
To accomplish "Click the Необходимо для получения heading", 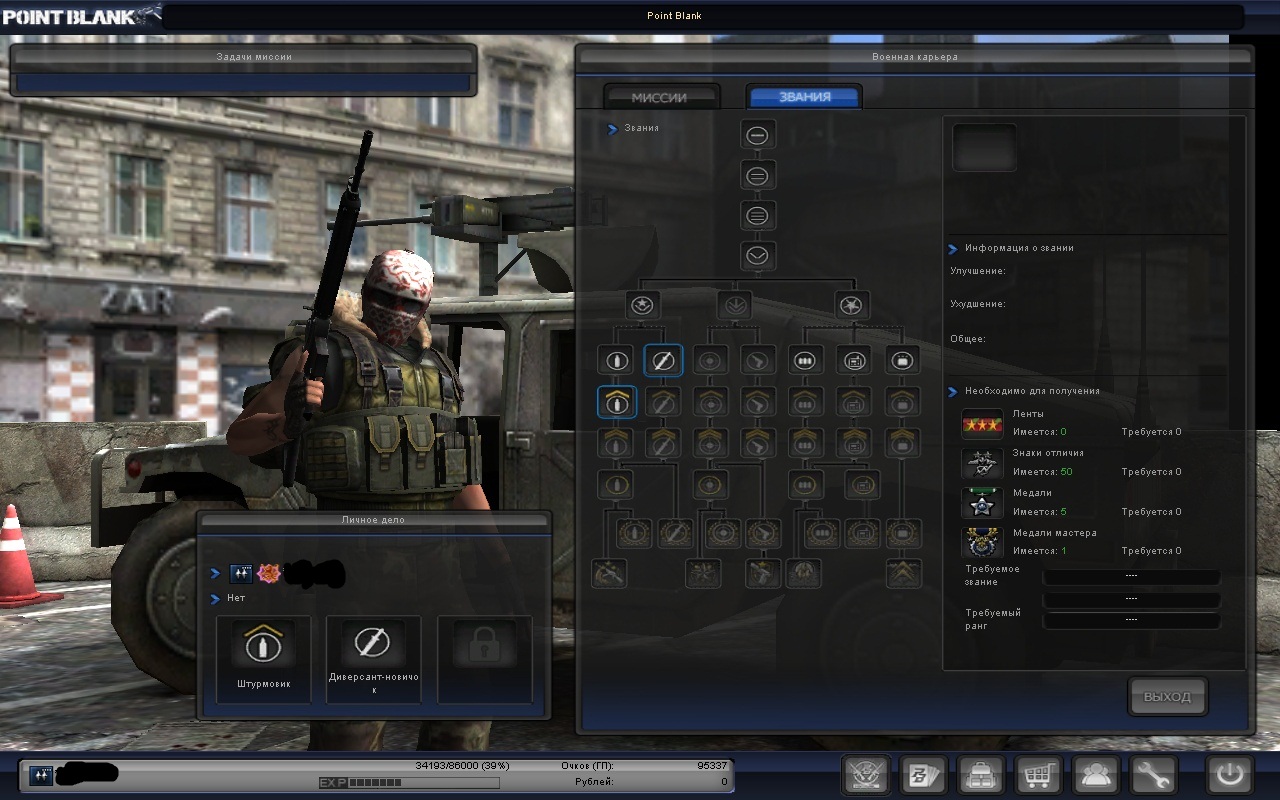I will (1032, 391).
